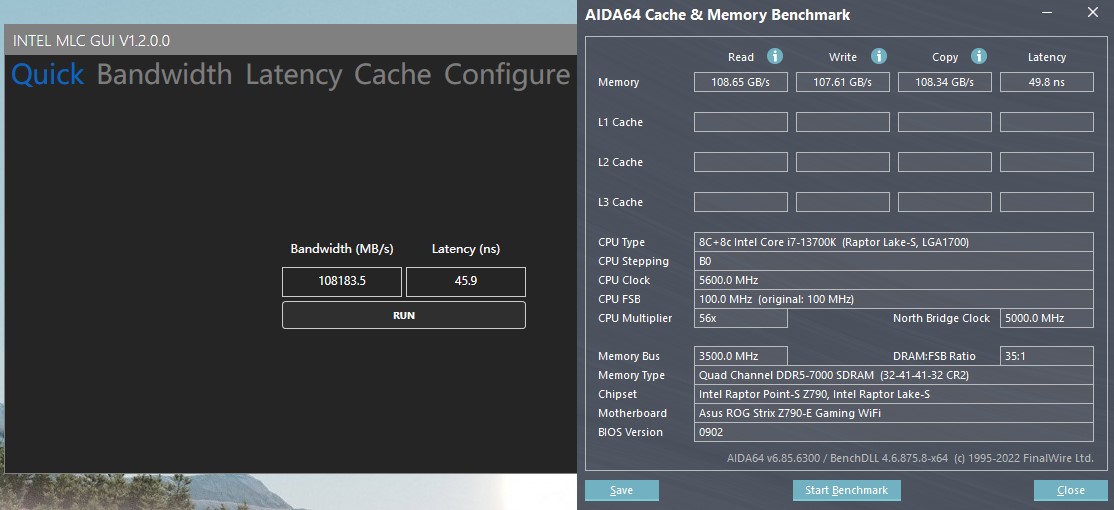Click Bandwidth (MB/s) label in MLC
Image resolution: width=1114 pixels, height=510 pixels.
[342, 249]
